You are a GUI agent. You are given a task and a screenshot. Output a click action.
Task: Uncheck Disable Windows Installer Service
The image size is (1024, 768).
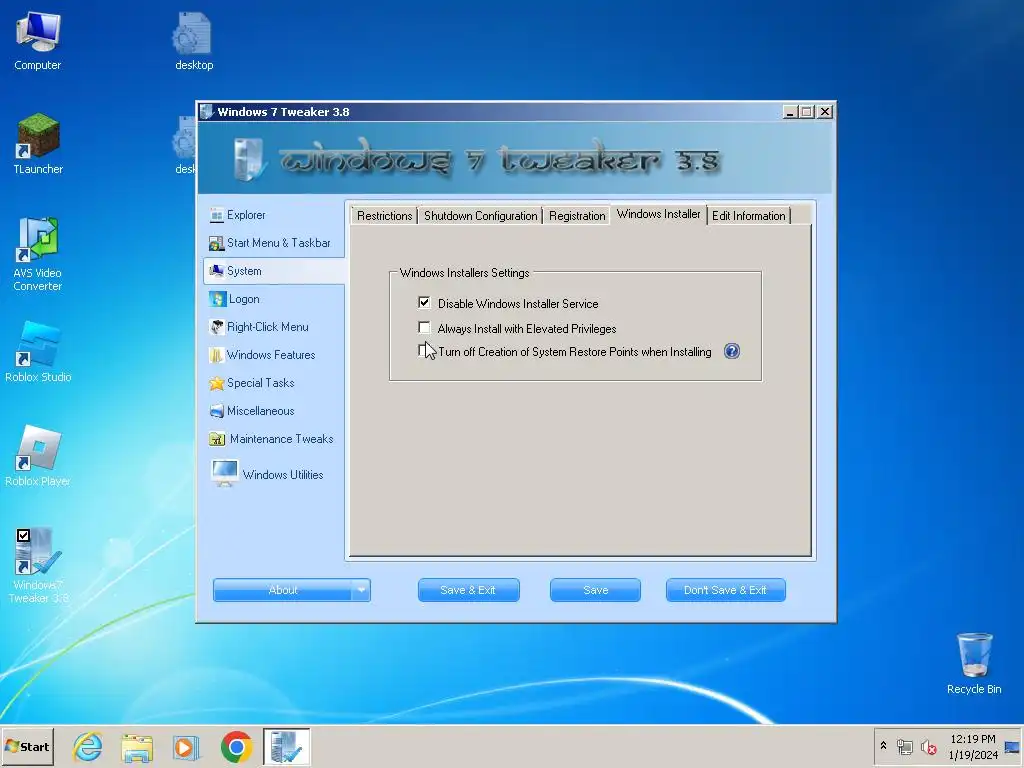(424, 302)
